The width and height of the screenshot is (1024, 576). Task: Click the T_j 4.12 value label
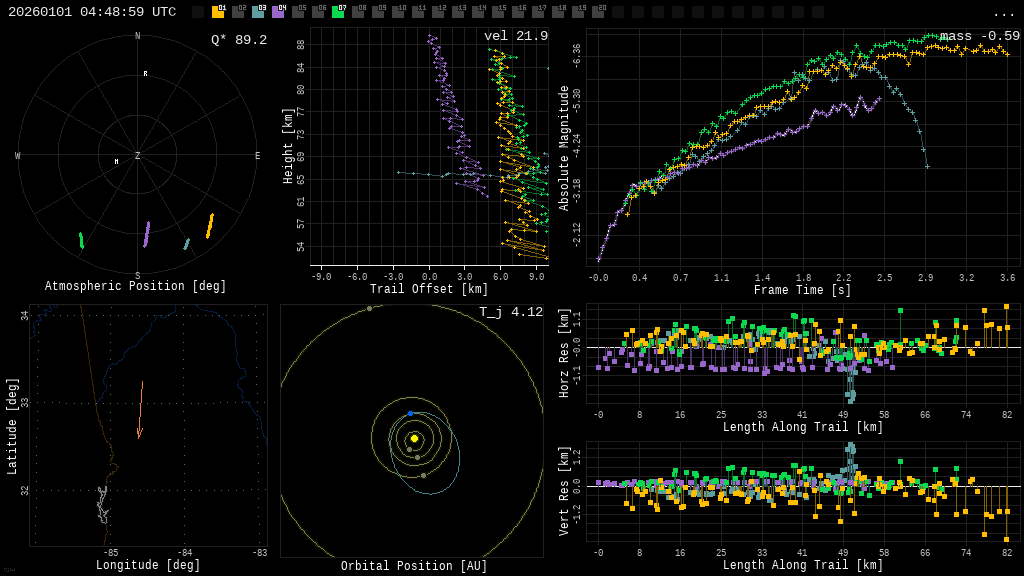511,313
